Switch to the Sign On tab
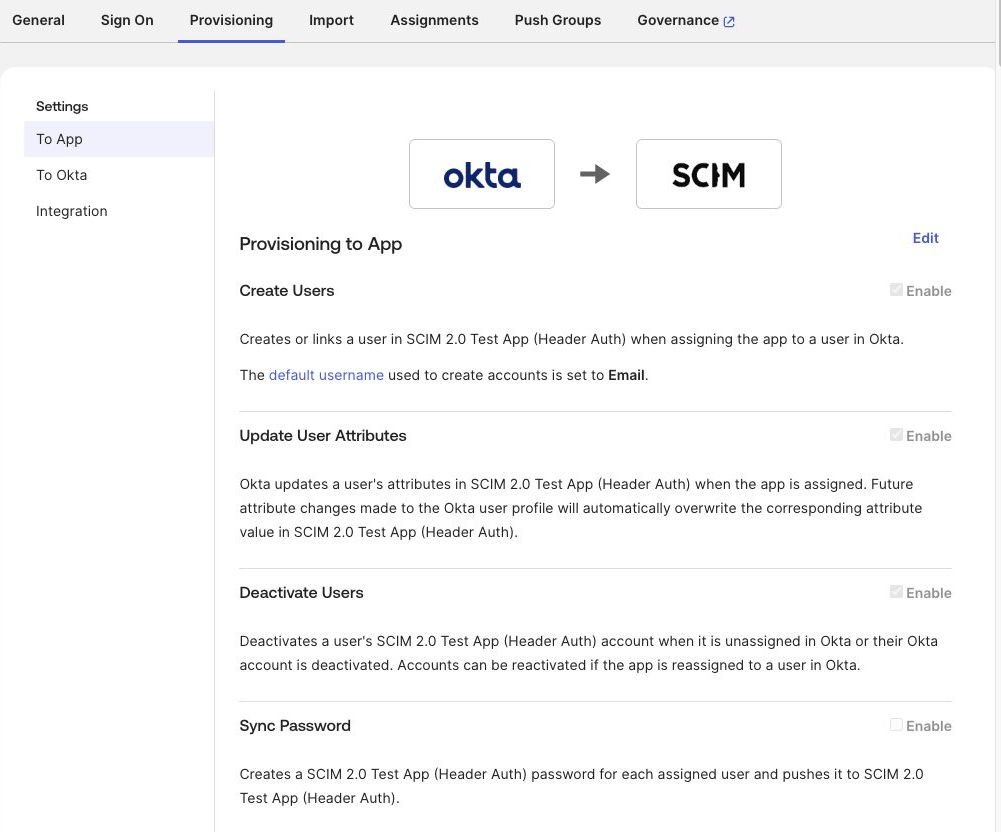This screenshot has width=1001, height=832. (127, 20)
